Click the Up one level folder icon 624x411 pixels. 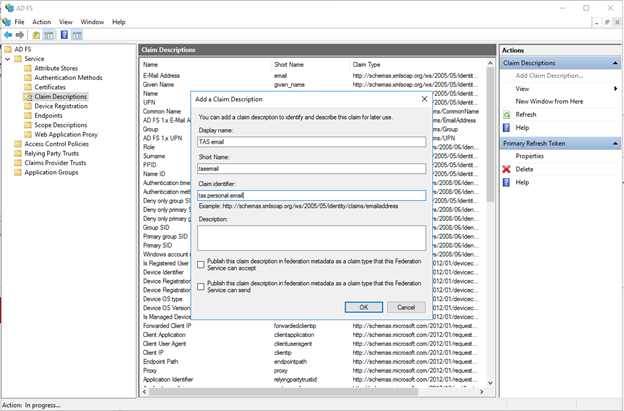pyautogui.click(x=36, y=35)
